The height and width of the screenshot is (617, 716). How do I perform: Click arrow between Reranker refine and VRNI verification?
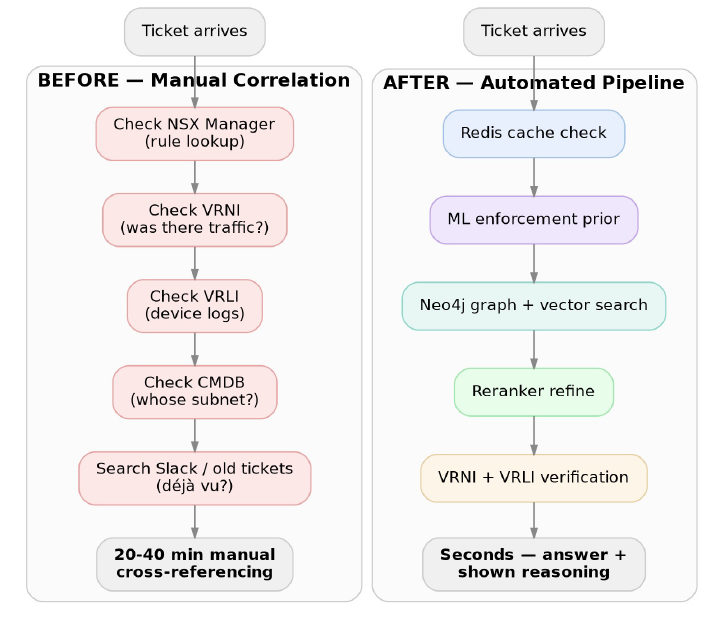(x=534, y=435)
